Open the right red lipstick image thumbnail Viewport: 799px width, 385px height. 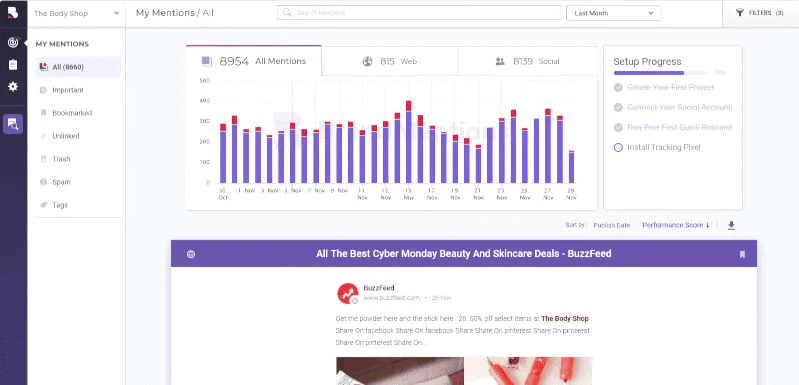point(528,371)
